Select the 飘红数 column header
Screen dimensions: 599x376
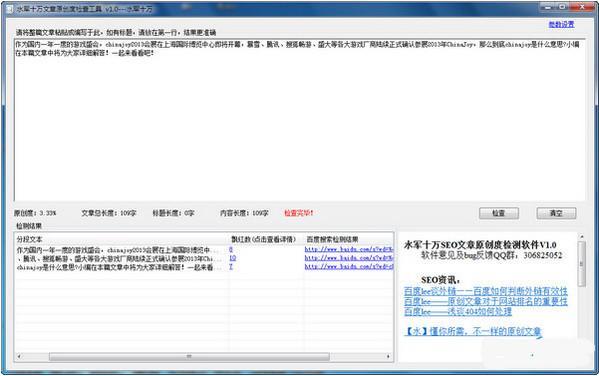coord(266,239)
